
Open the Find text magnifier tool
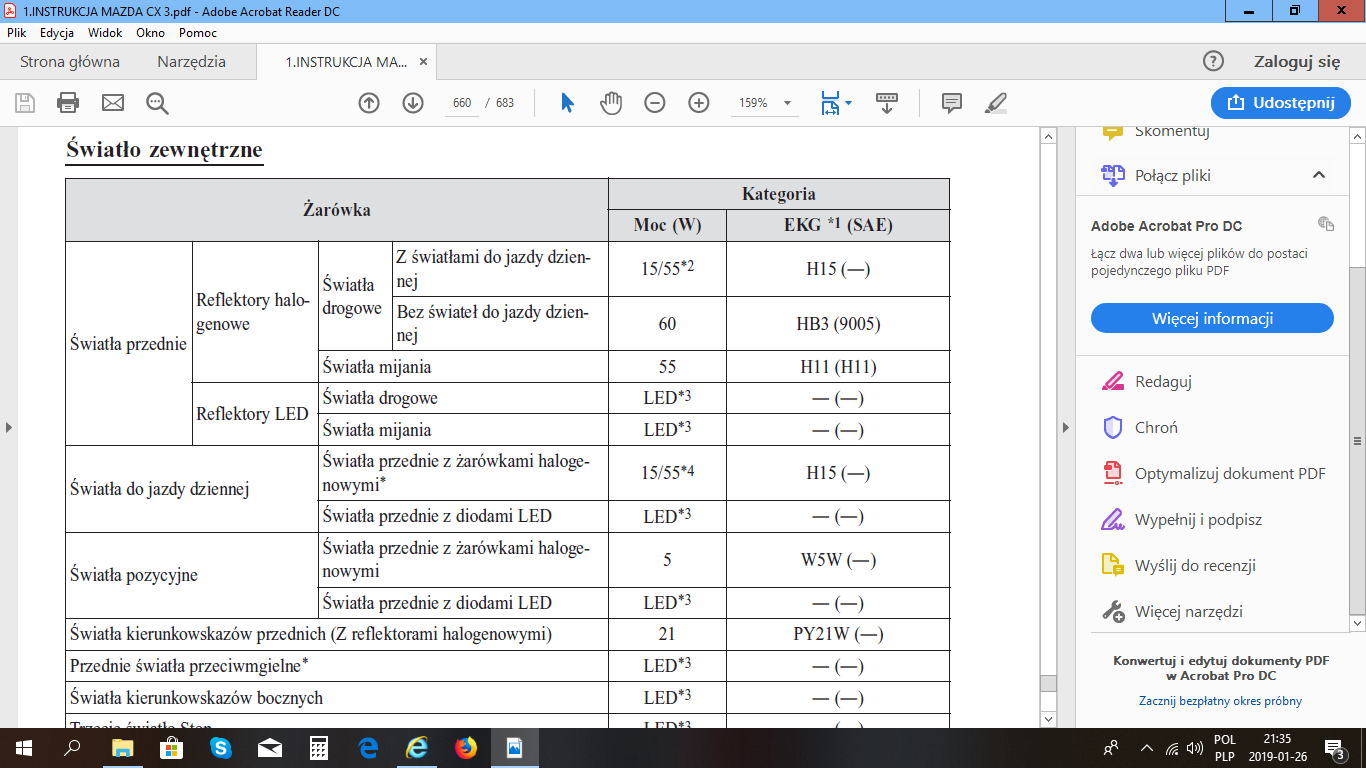(157, 103)
